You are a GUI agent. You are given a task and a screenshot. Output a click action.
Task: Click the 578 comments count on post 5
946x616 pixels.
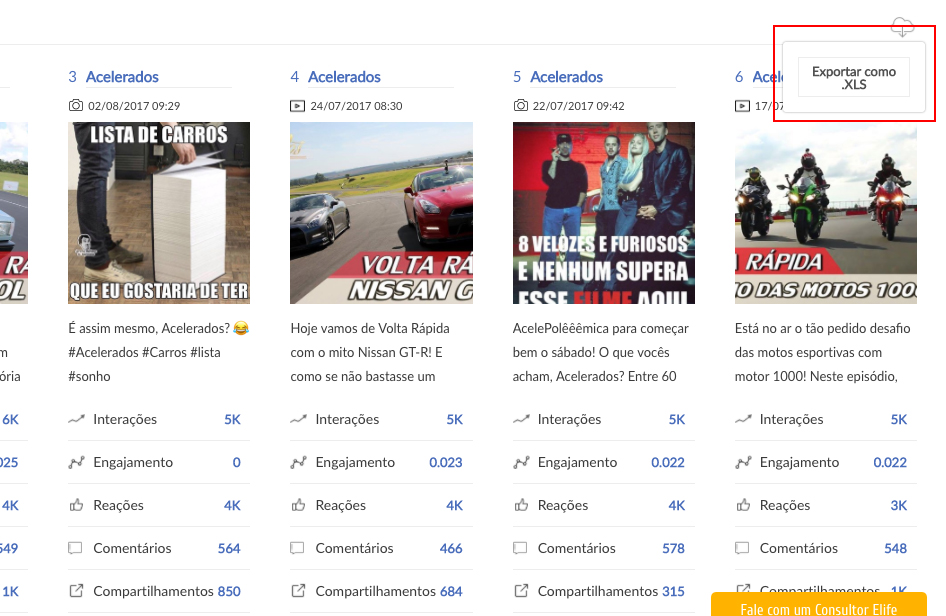point(673,548)
